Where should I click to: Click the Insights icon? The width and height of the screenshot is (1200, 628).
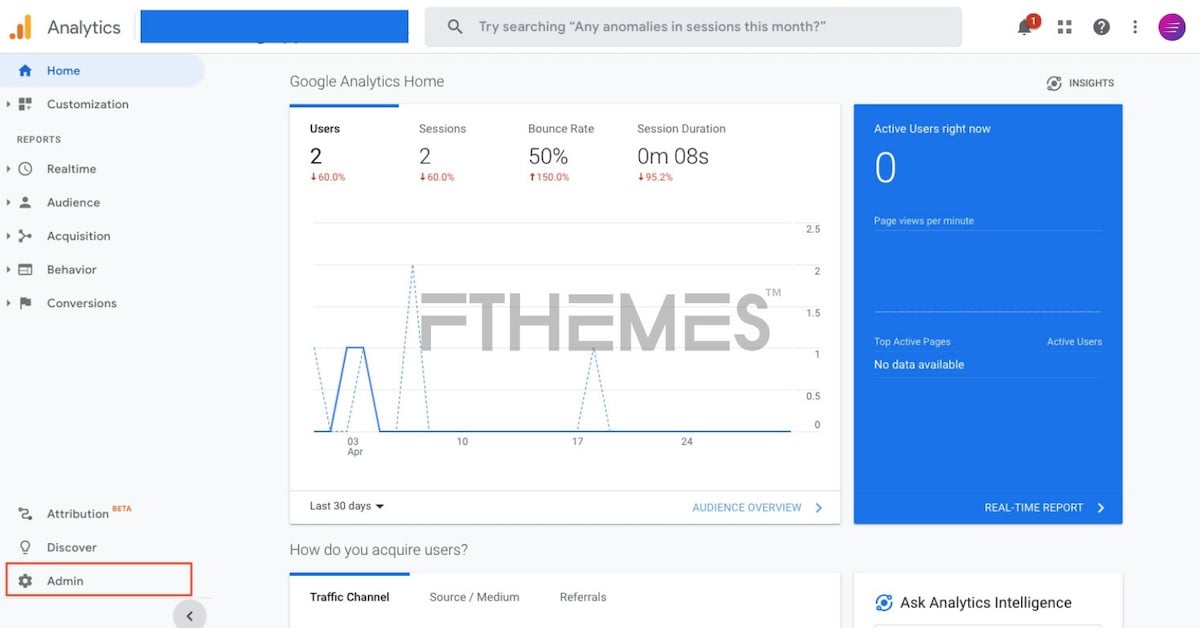point(1054,83)
